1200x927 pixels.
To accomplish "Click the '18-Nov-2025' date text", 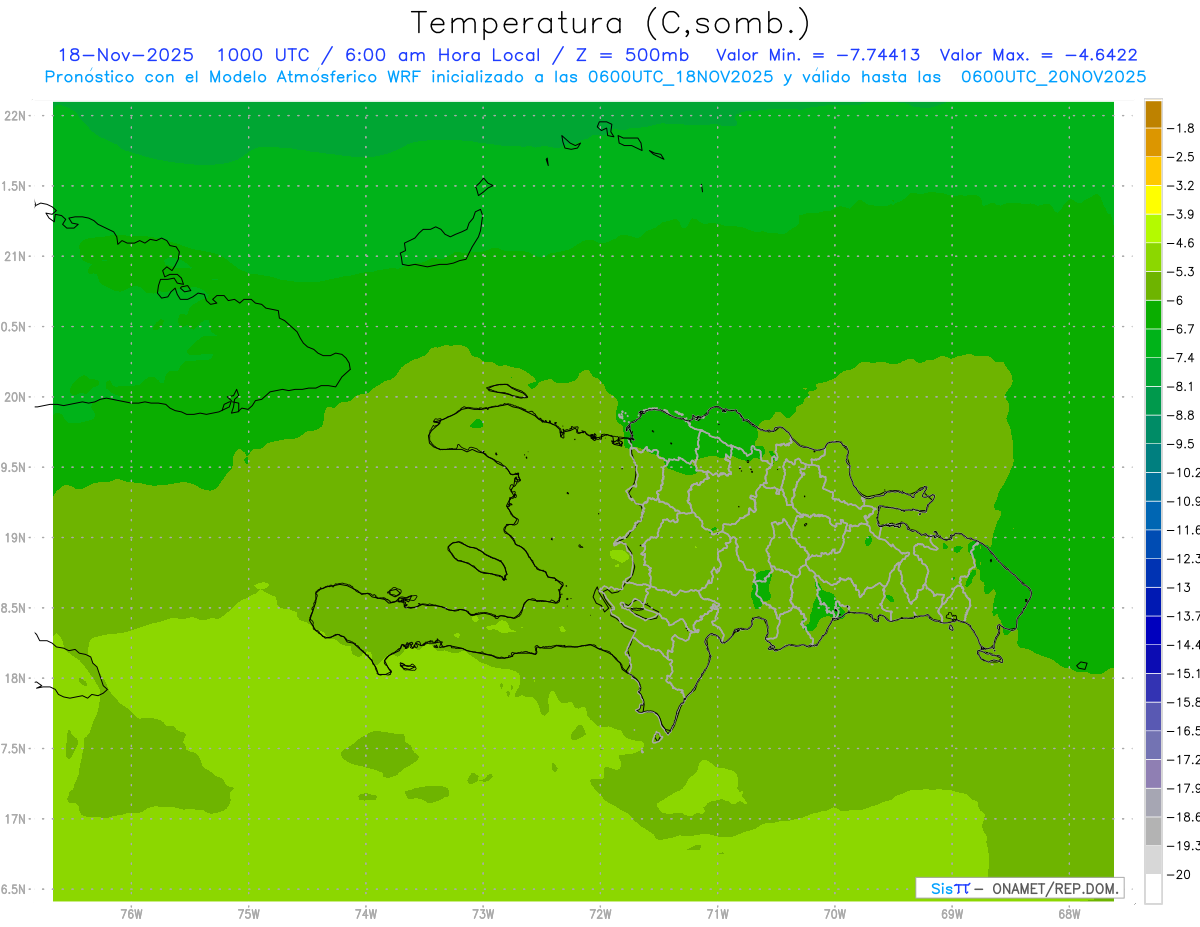I will (x=126, y=55).
